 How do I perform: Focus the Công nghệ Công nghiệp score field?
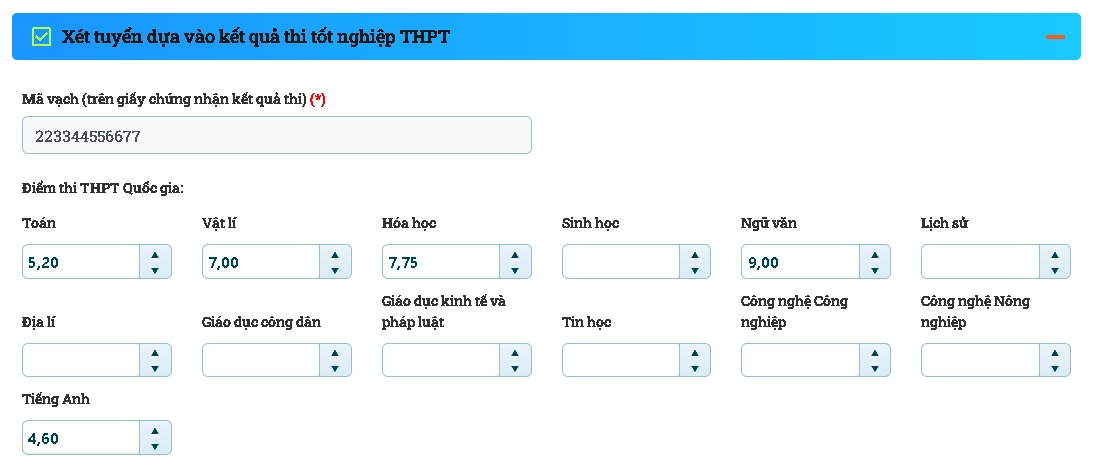799,360
